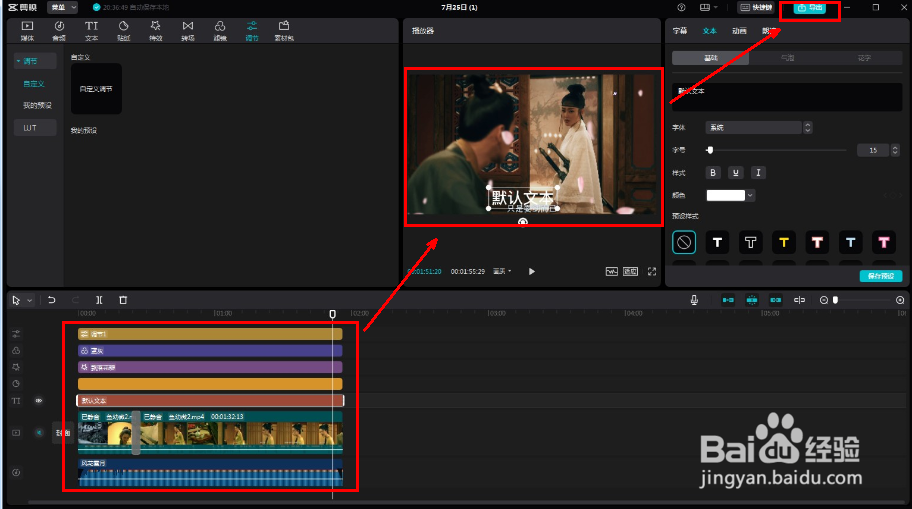This screenshot has width=912, height=509.
Task: Open the Audio (音频) panel tab
Action: tap(59, 30)
